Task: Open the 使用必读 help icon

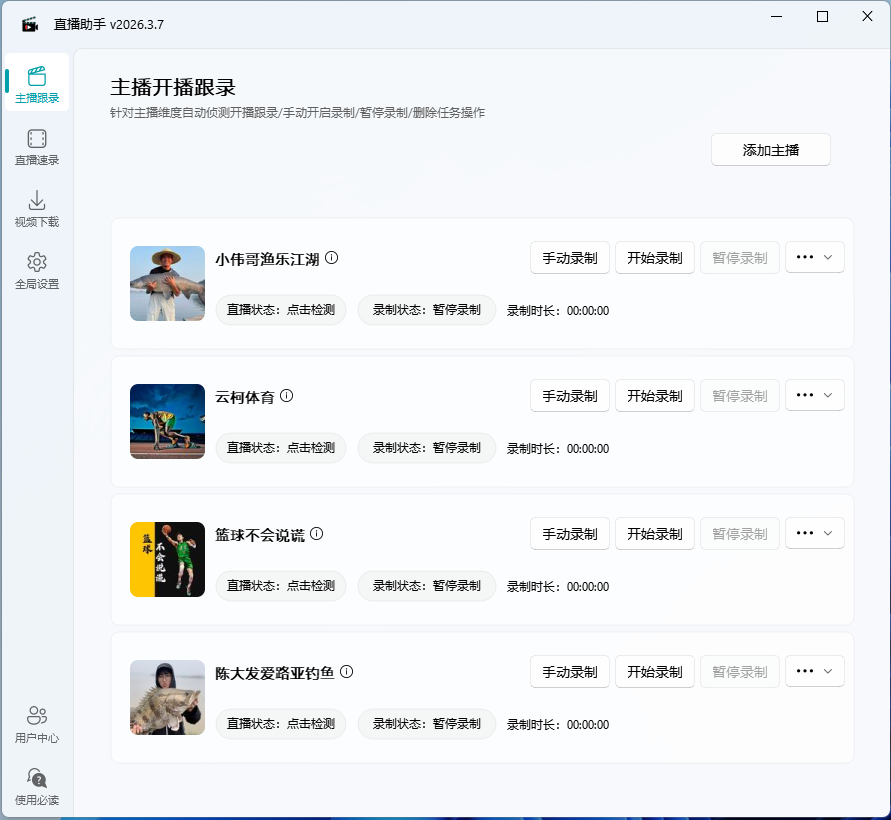Action: pos(36,785)
